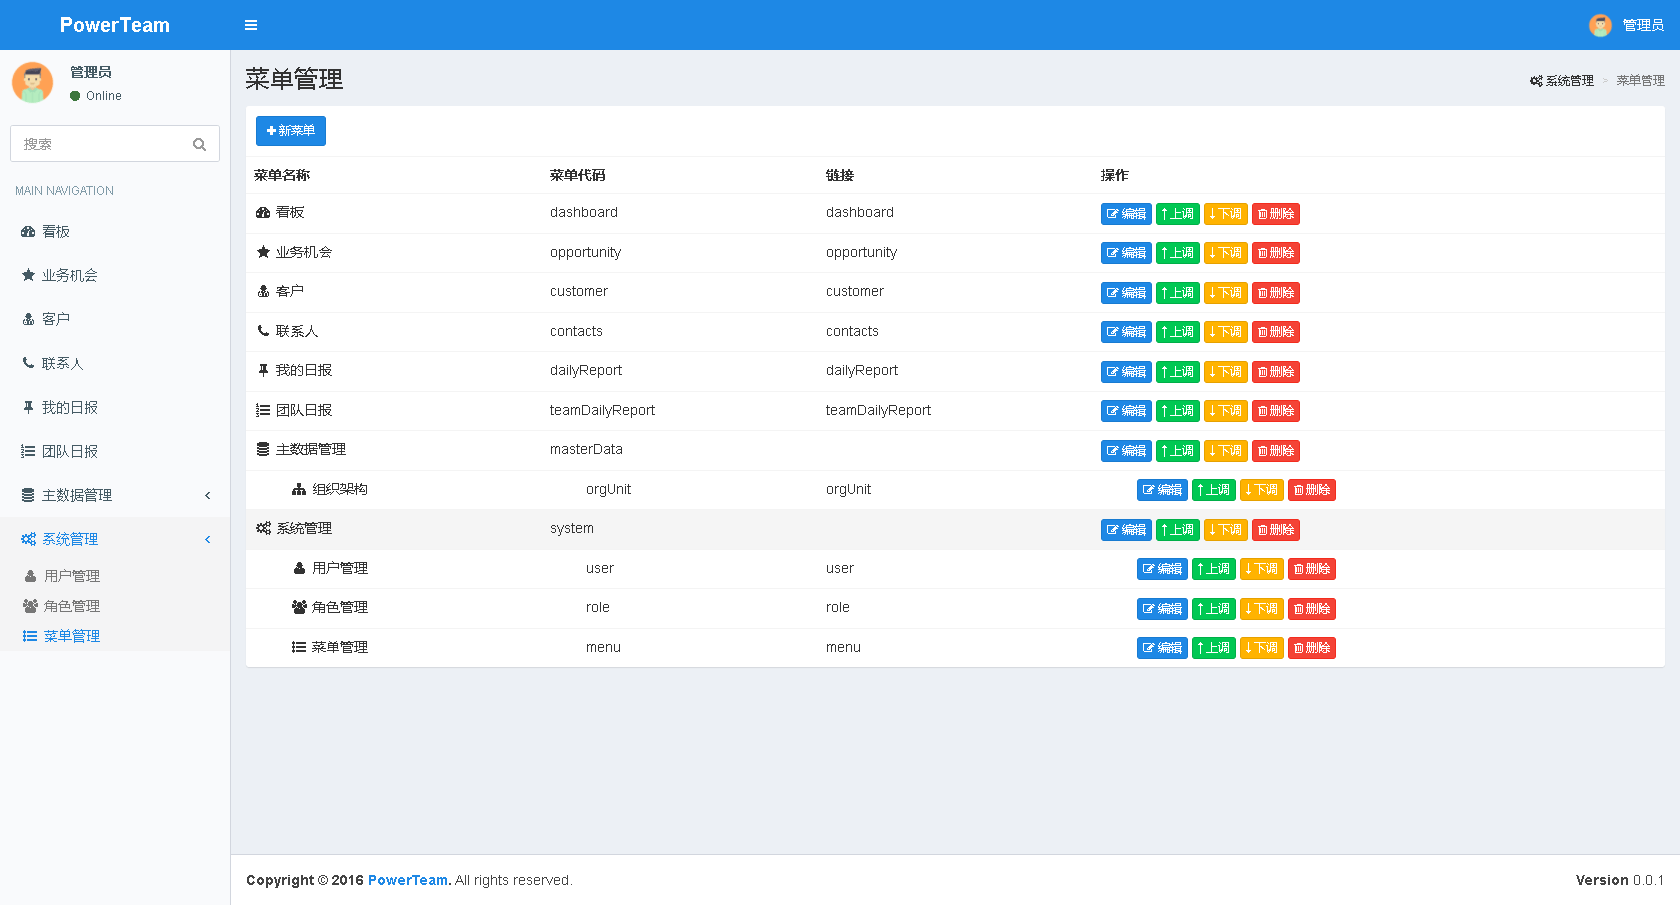The height and width of the screenshot is (905, 1680).
Task: Click the users icon next to 角色管理
Action: tap(31, 606)
